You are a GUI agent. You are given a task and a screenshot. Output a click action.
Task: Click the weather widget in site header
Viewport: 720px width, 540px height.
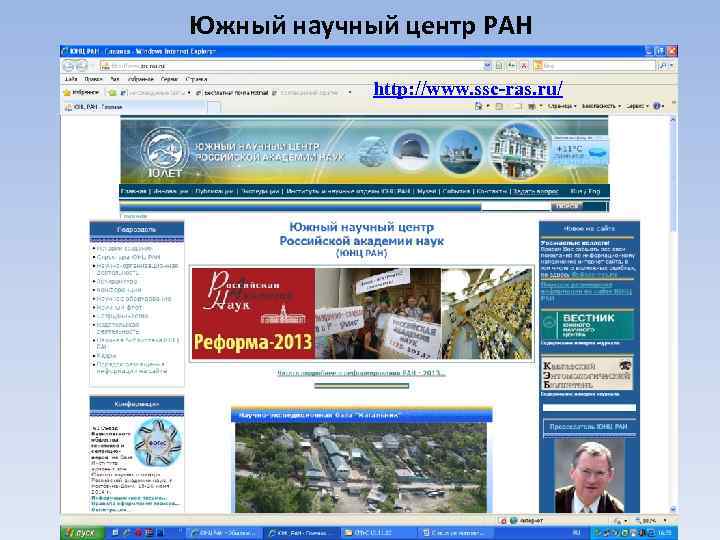581,150
